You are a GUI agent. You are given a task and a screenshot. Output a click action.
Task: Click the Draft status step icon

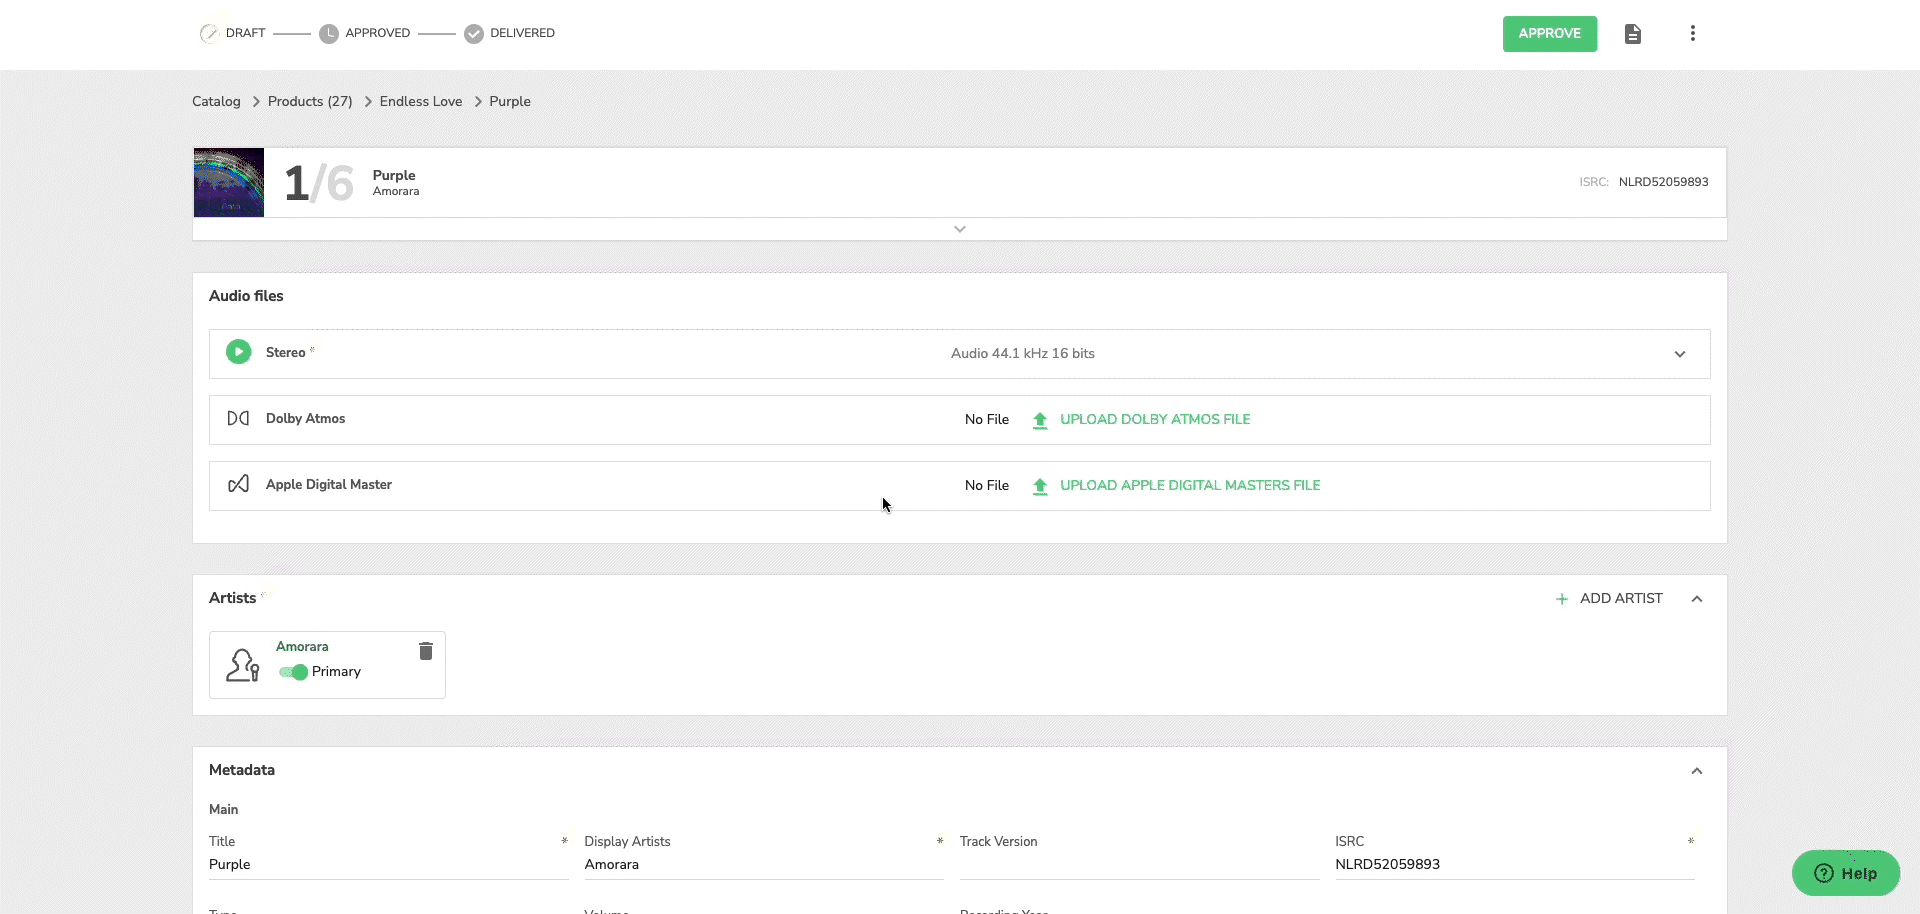(209, 33)
